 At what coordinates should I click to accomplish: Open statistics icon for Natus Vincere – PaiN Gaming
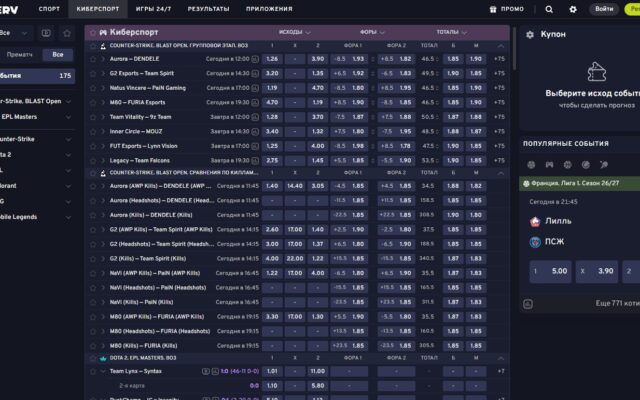(x=255, y=88)
